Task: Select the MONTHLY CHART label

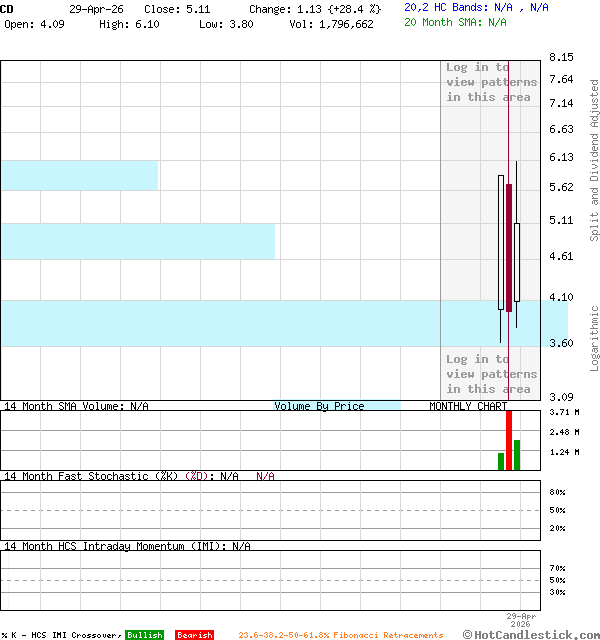Action: (468, 406)
